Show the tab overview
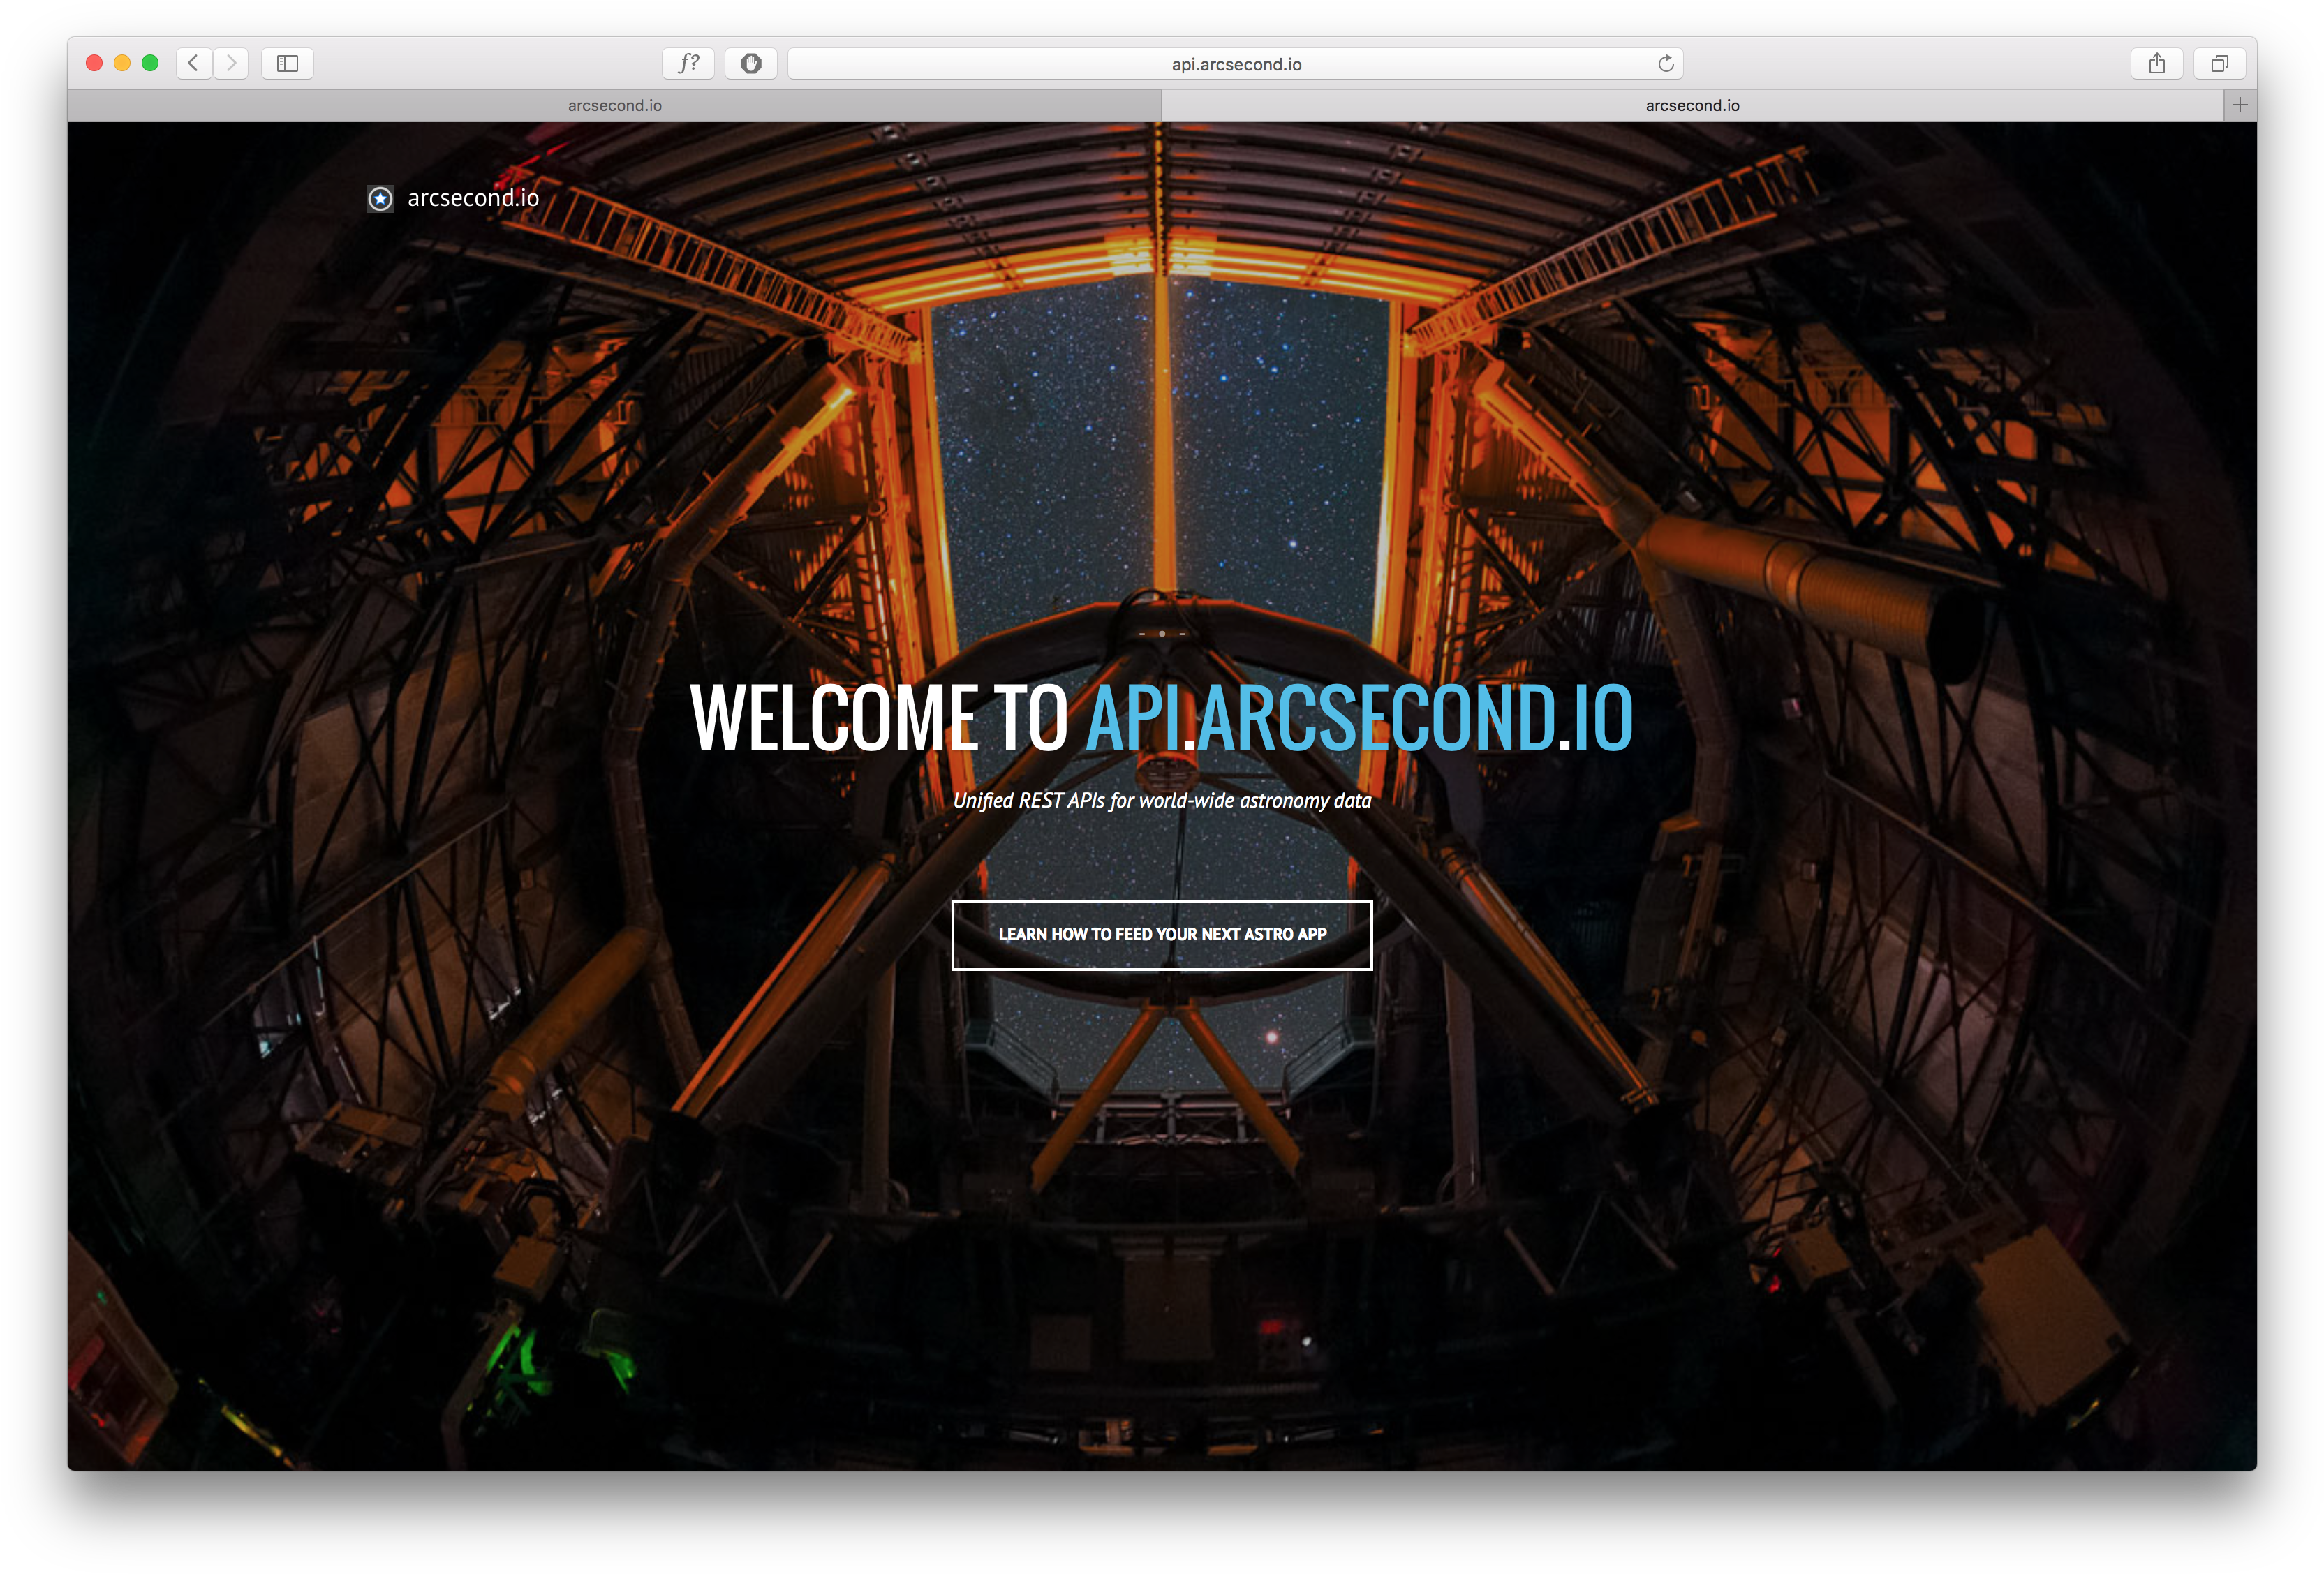The height and width of the screenshot is (1574, 2324). [x=2219, y=63]
